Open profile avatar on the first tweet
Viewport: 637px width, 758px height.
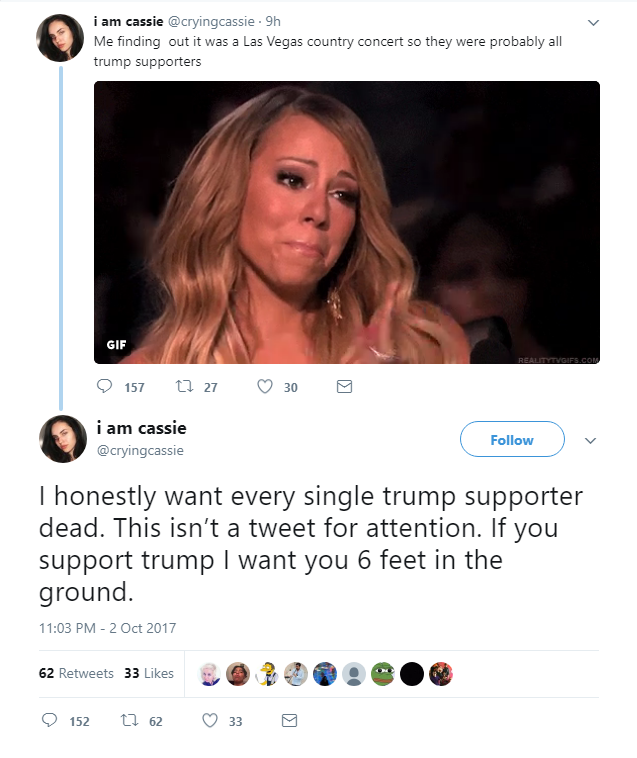(60, 38)
